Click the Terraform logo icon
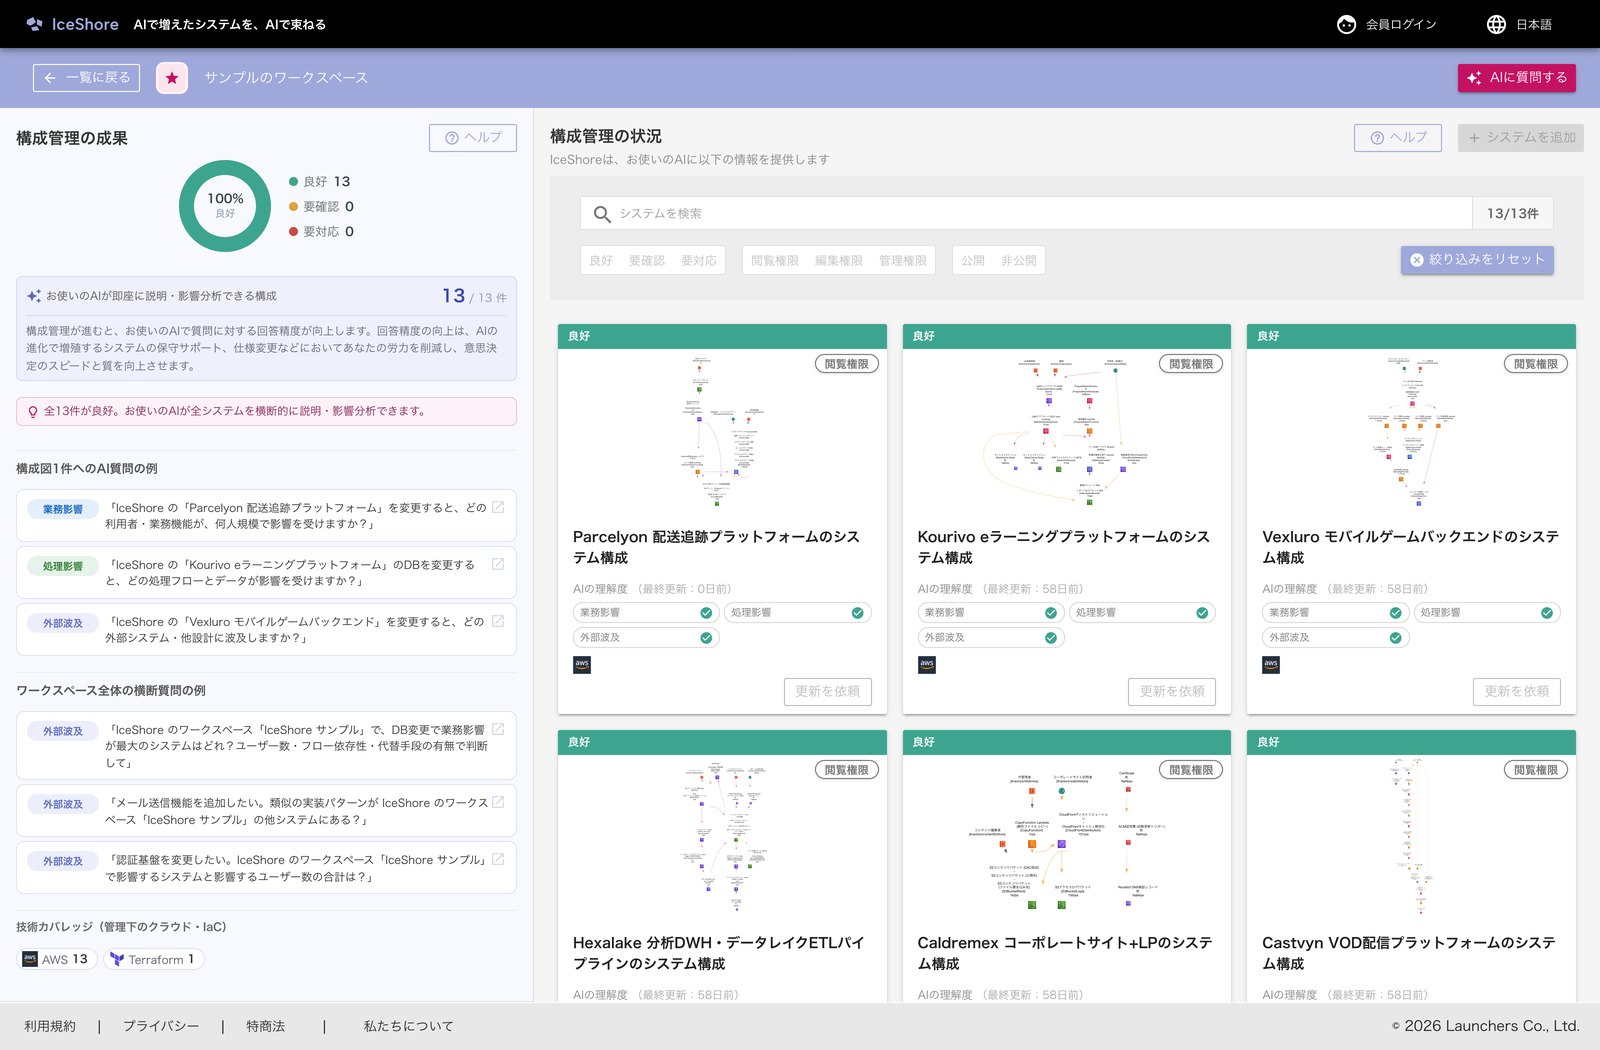Image resolution: width=1600 pixels, height=1050 pixels. 117,959
